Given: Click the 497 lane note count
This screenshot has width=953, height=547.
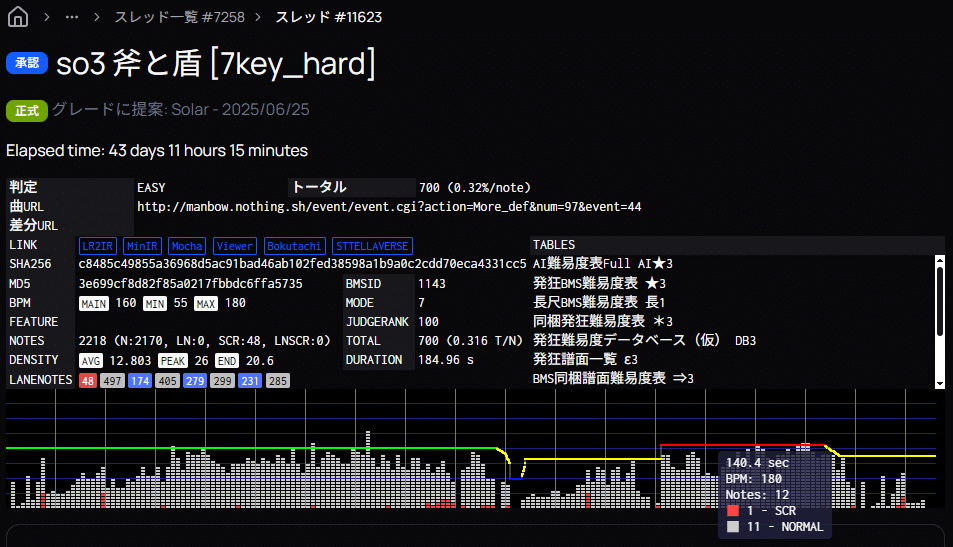Looking at the screenshot, I should (112, 381).
